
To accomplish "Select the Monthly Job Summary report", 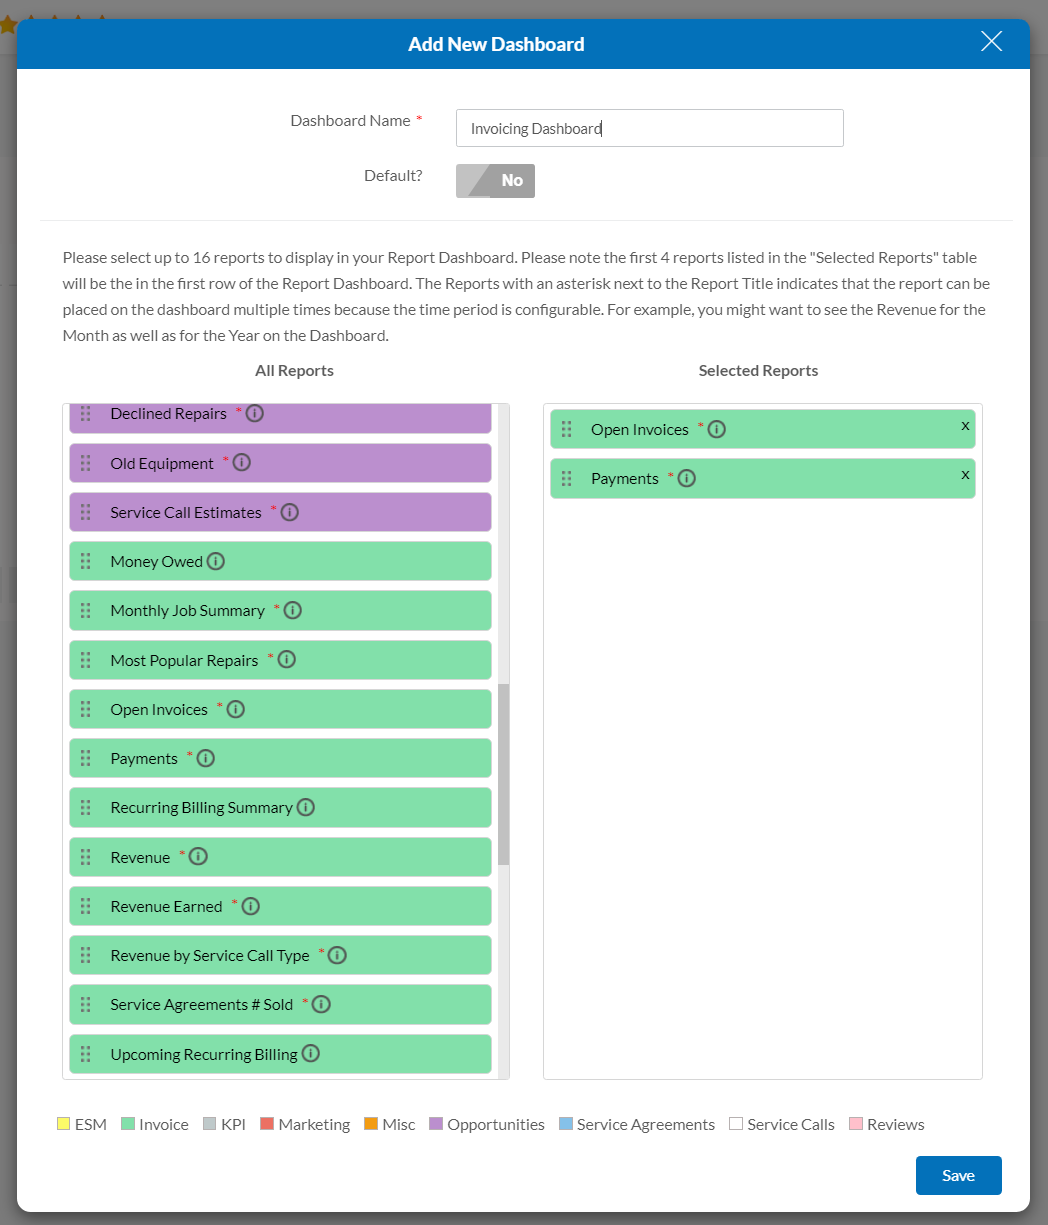I will 187,610.
